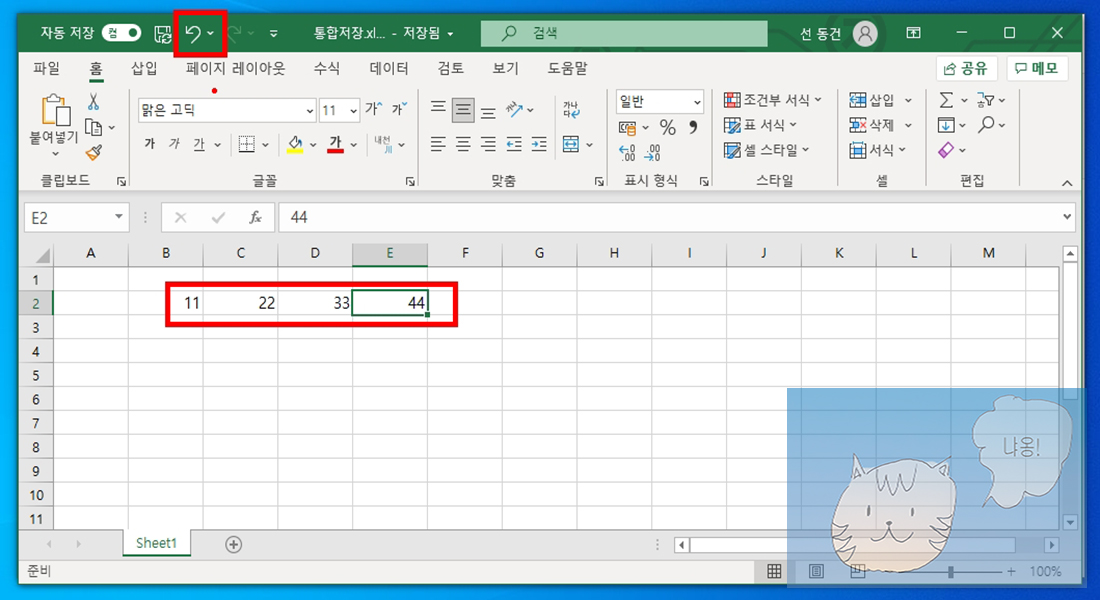The height and width of the screenshot is (600, 1100).
Task: Open the font name dropdown 맑은 고딕
Action: tap(309, 111)
